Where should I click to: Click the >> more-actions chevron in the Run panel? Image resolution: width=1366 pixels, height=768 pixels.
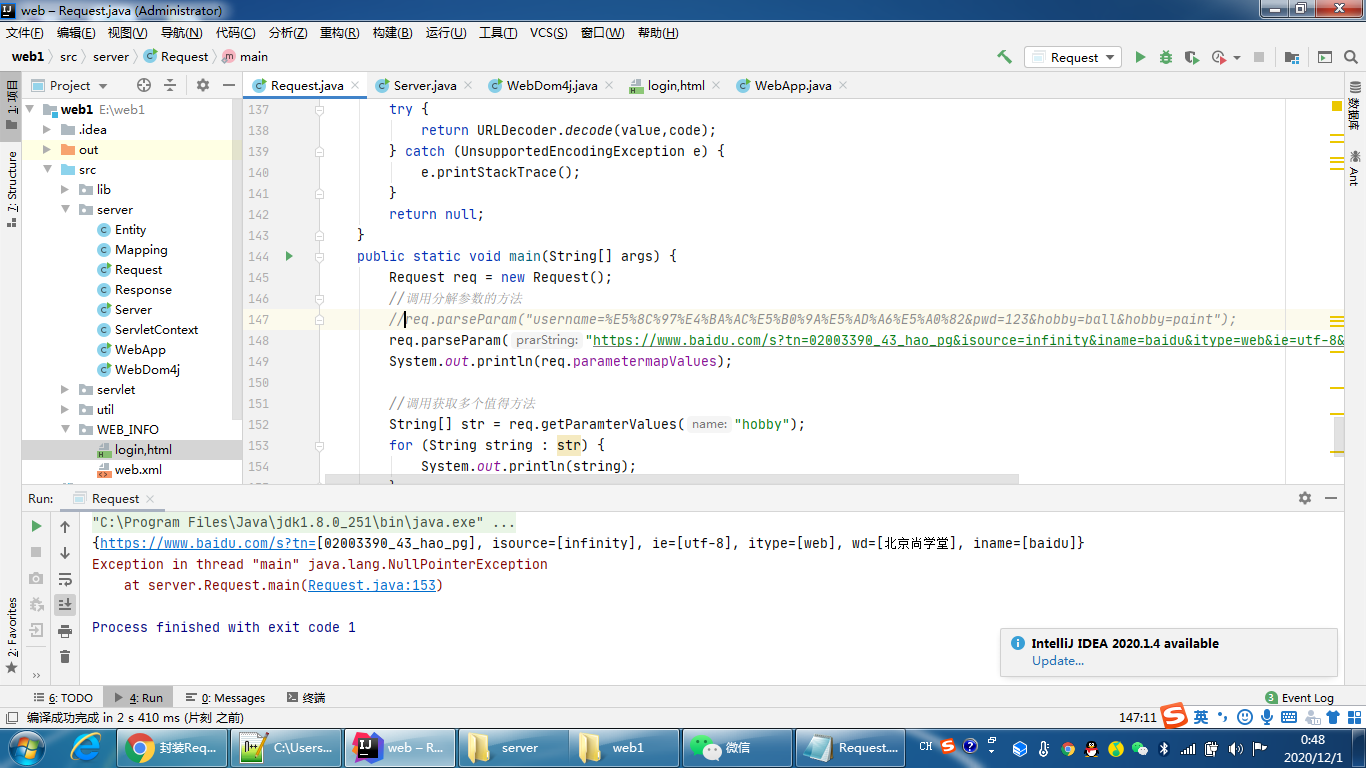point(37,677)
